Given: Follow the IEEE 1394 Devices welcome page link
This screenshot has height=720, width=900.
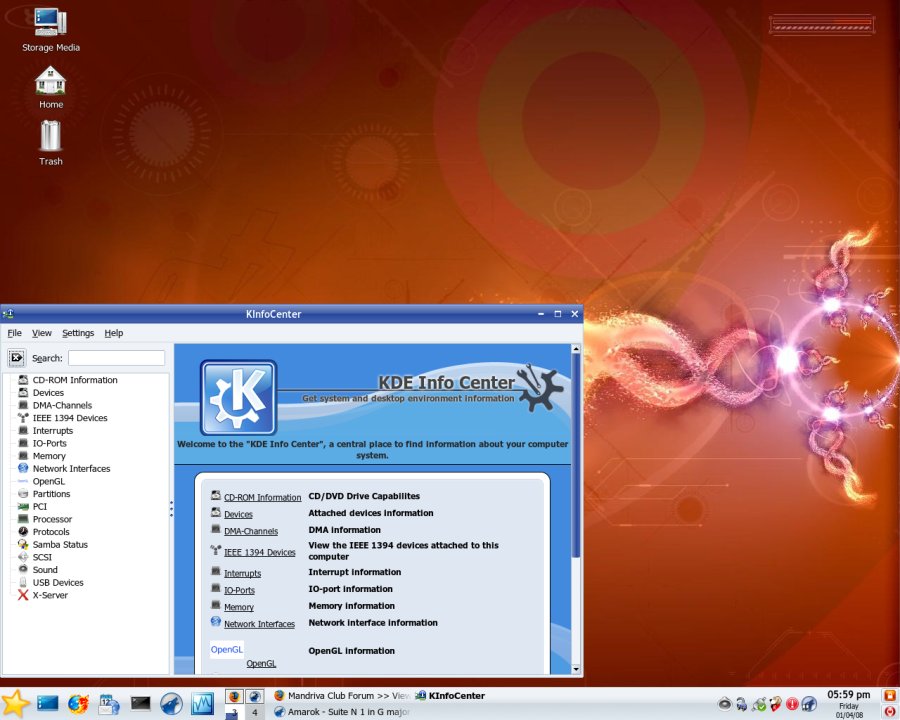Looking at the screenshot, I should (259, 552).
